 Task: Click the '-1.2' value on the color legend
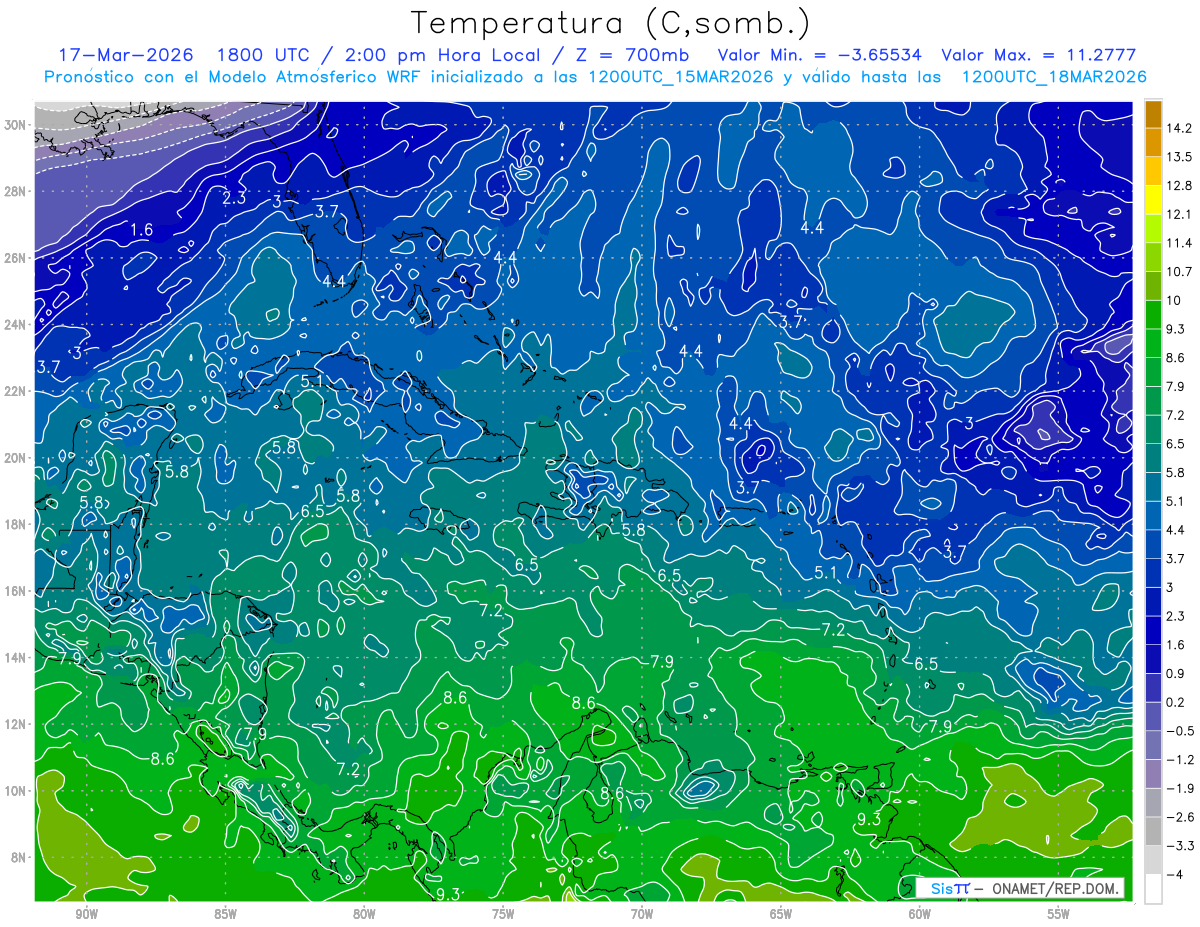click(1180, 760)
